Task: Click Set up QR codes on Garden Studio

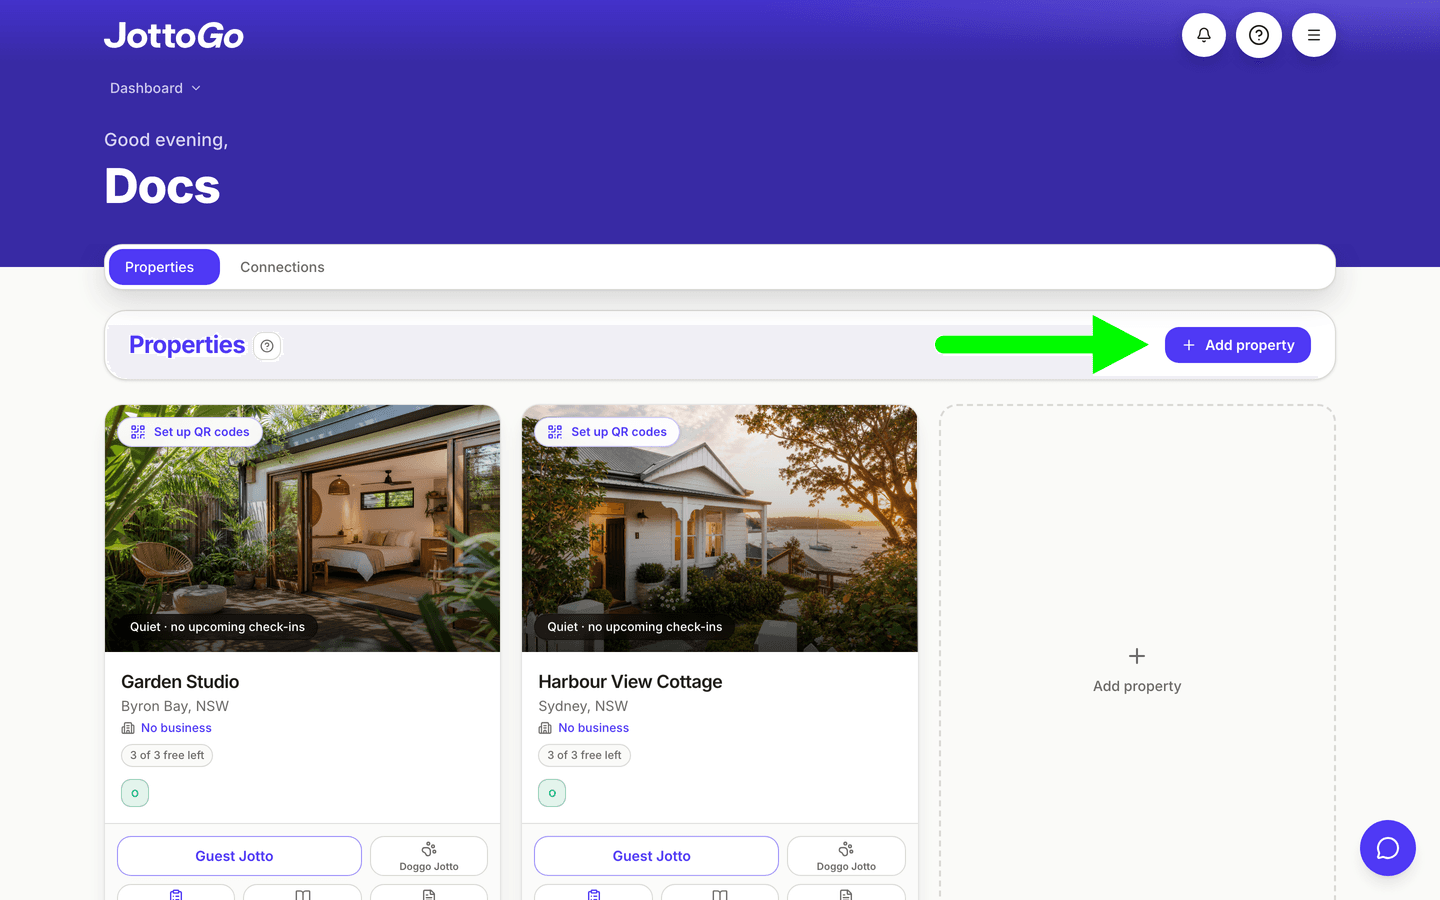Action: point(190,432)
